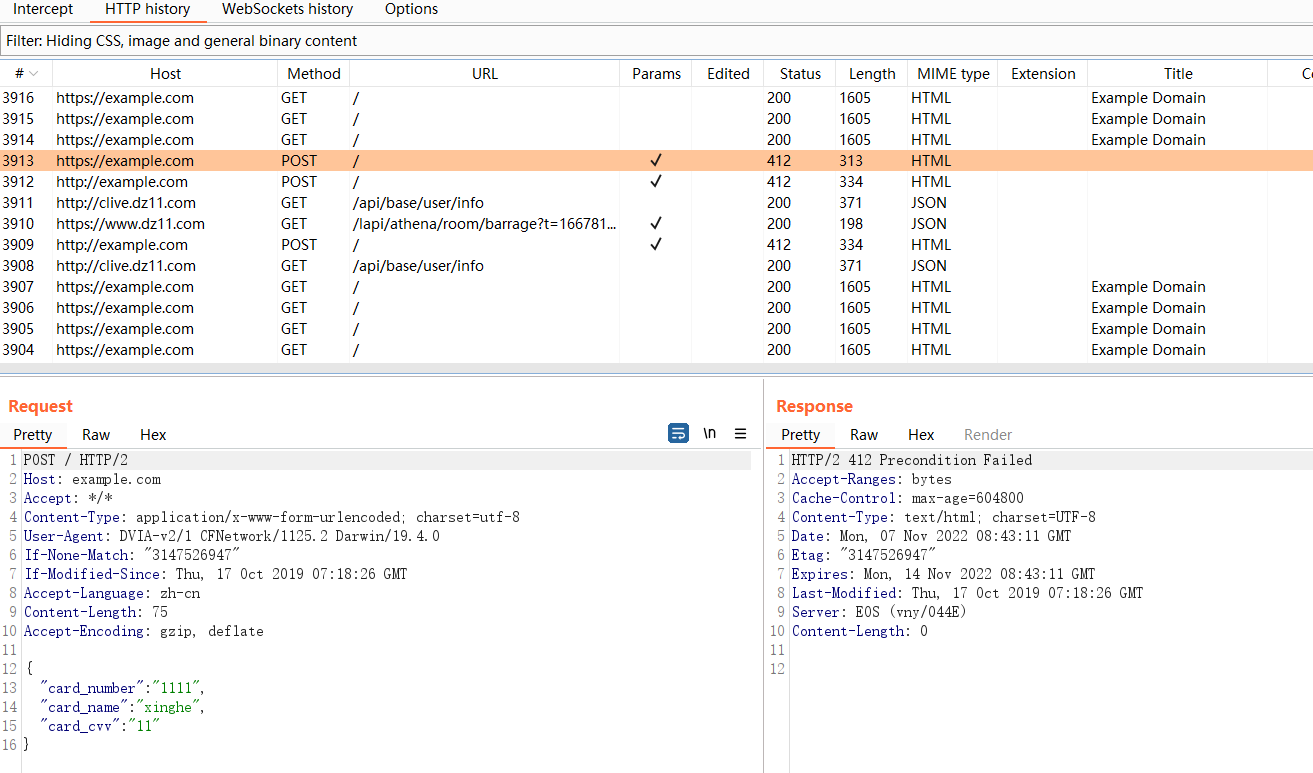Click Example Domain title in row 3916
The height and width of the screenshot is (773, 1313).
pos(1148,98)
